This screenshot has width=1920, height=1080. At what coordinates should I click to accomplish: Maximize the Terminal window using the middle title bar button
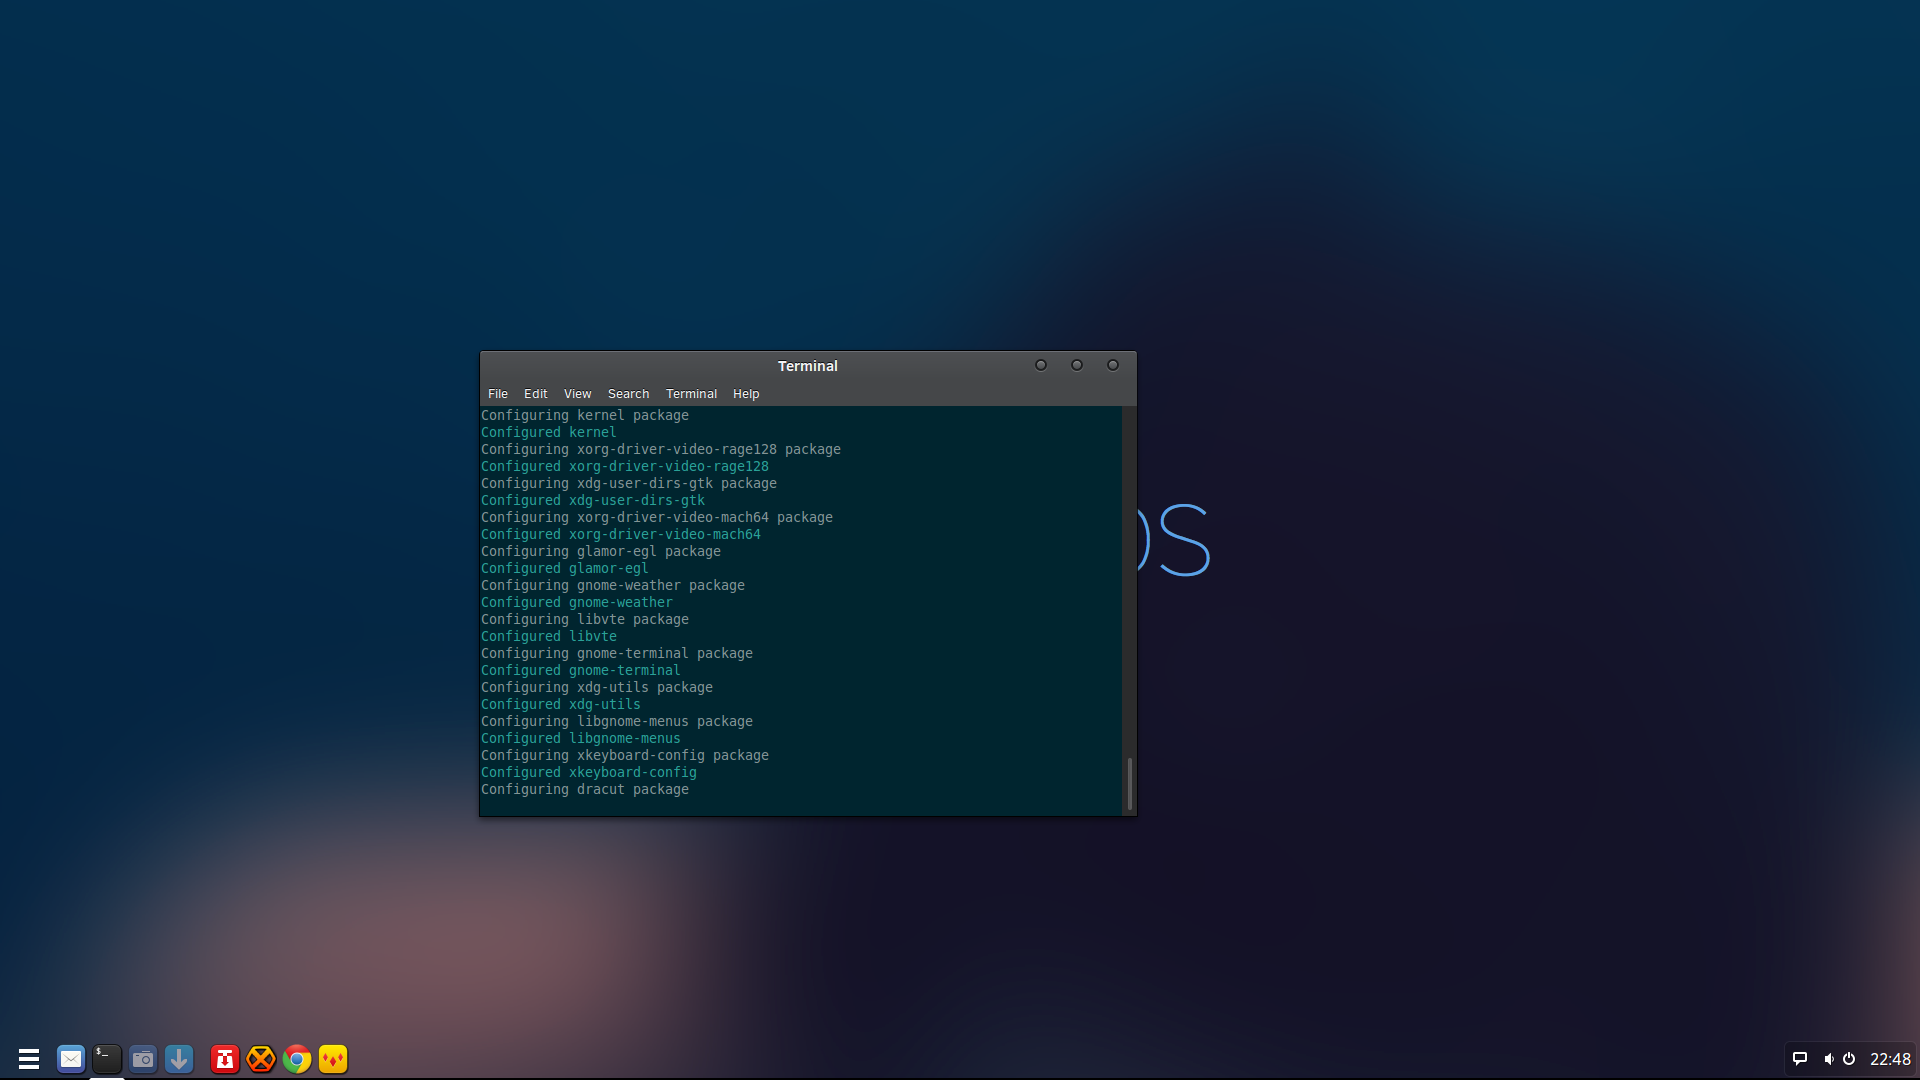(1077, 365)
